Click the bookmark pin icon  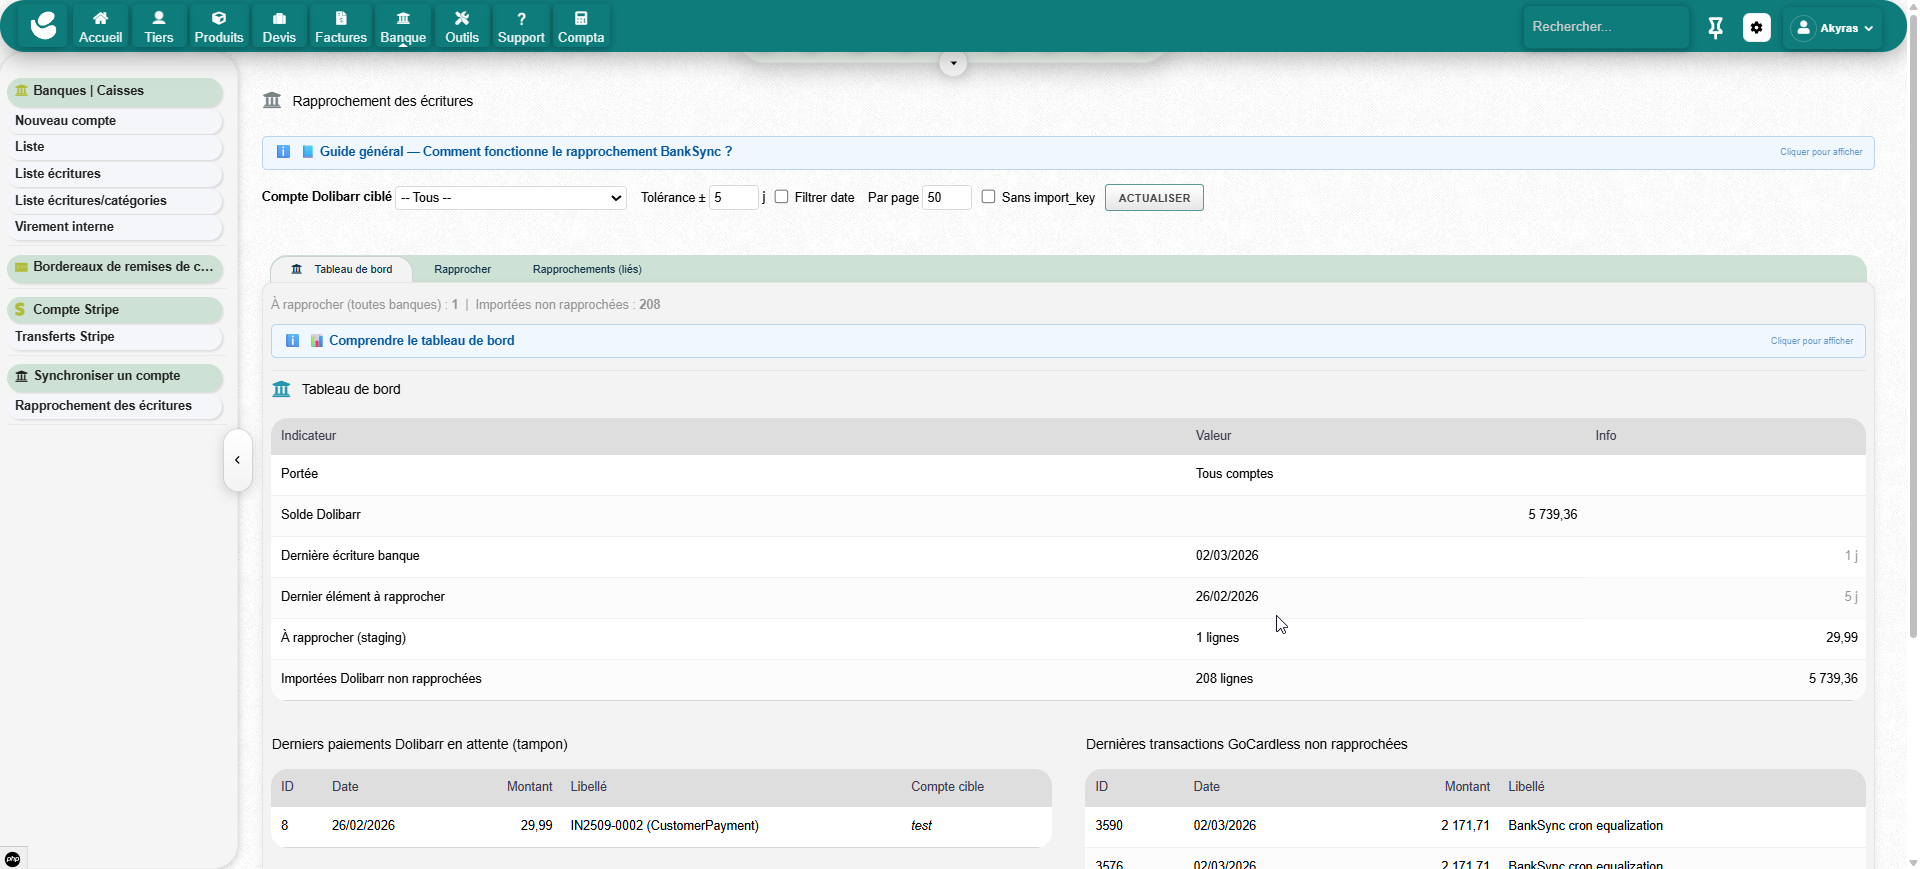coord(1715,28)
